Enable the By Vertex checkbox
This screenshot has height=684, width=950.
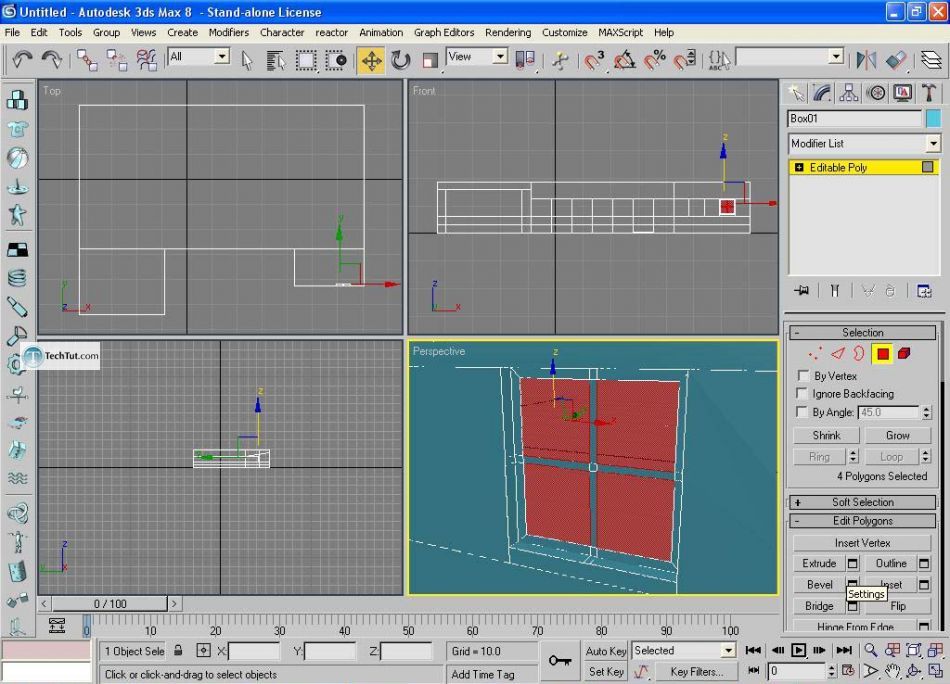coord(803,376)
